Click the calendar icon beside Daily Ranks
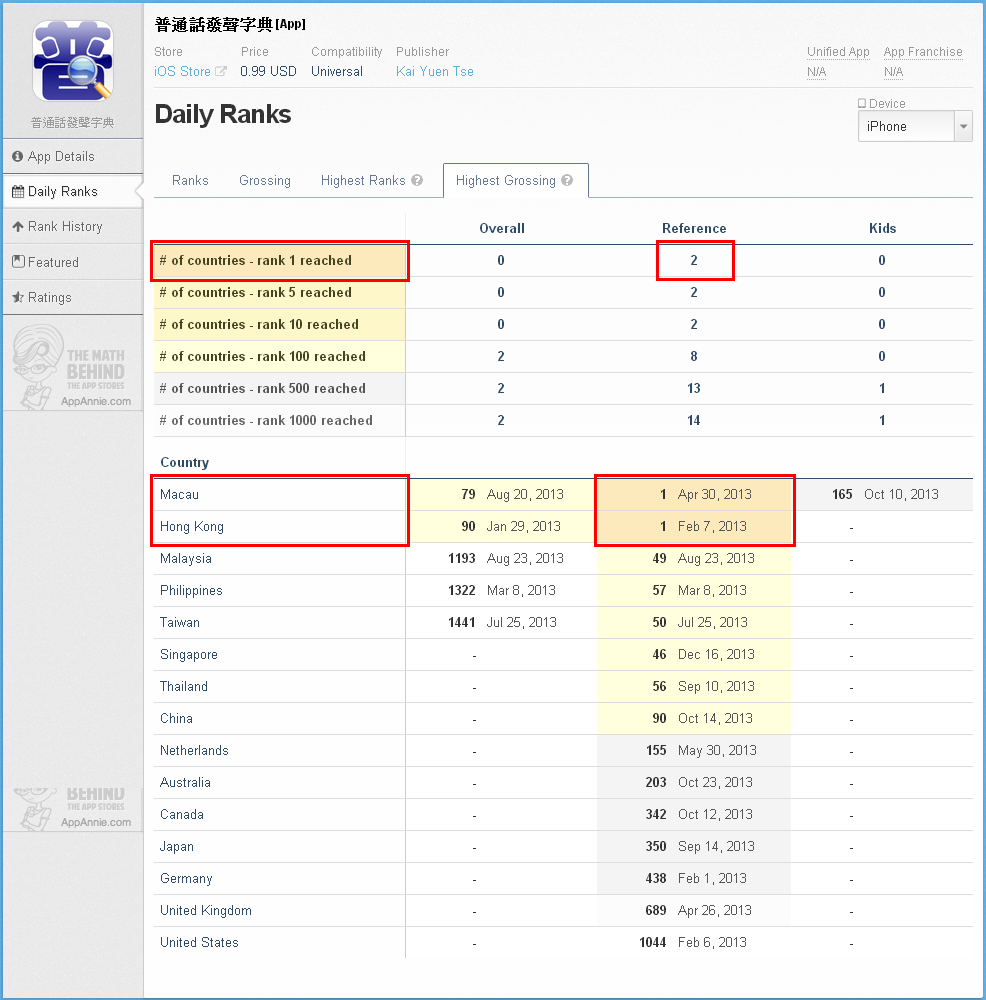Viewport: 986px width, 1000px height. tap(18, 191)
